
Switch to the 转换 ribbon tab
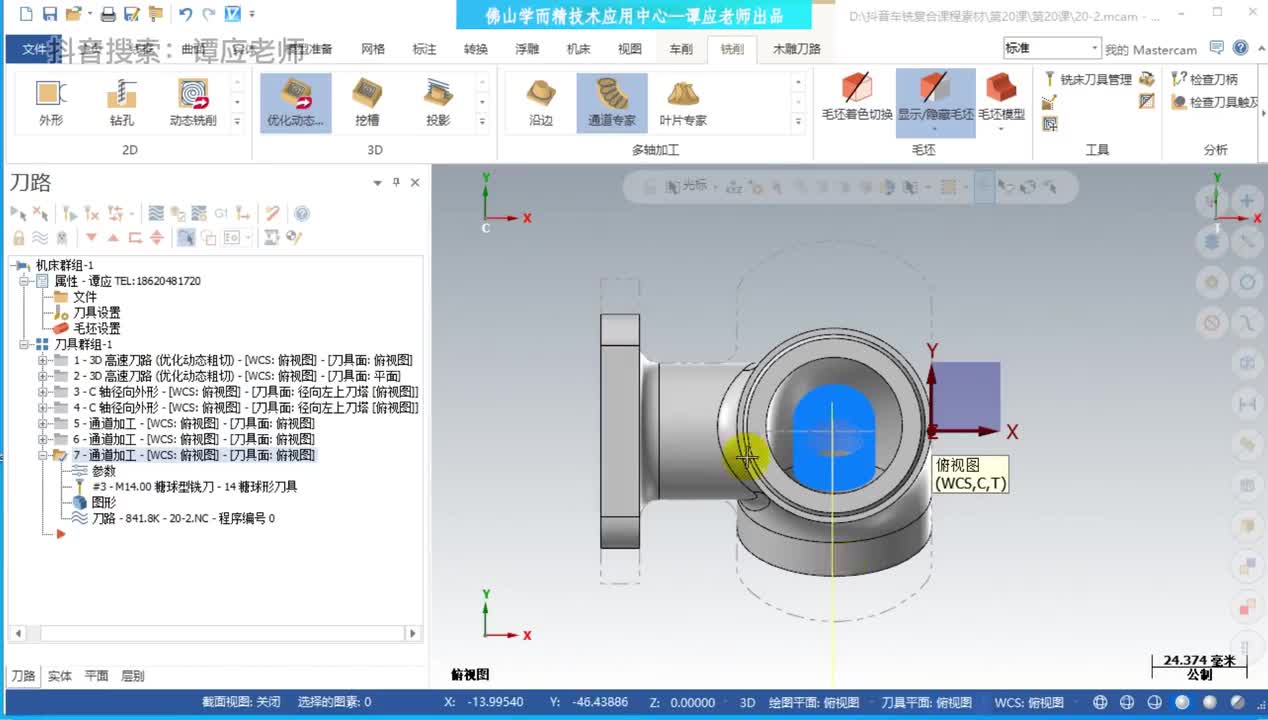(476, 48)
